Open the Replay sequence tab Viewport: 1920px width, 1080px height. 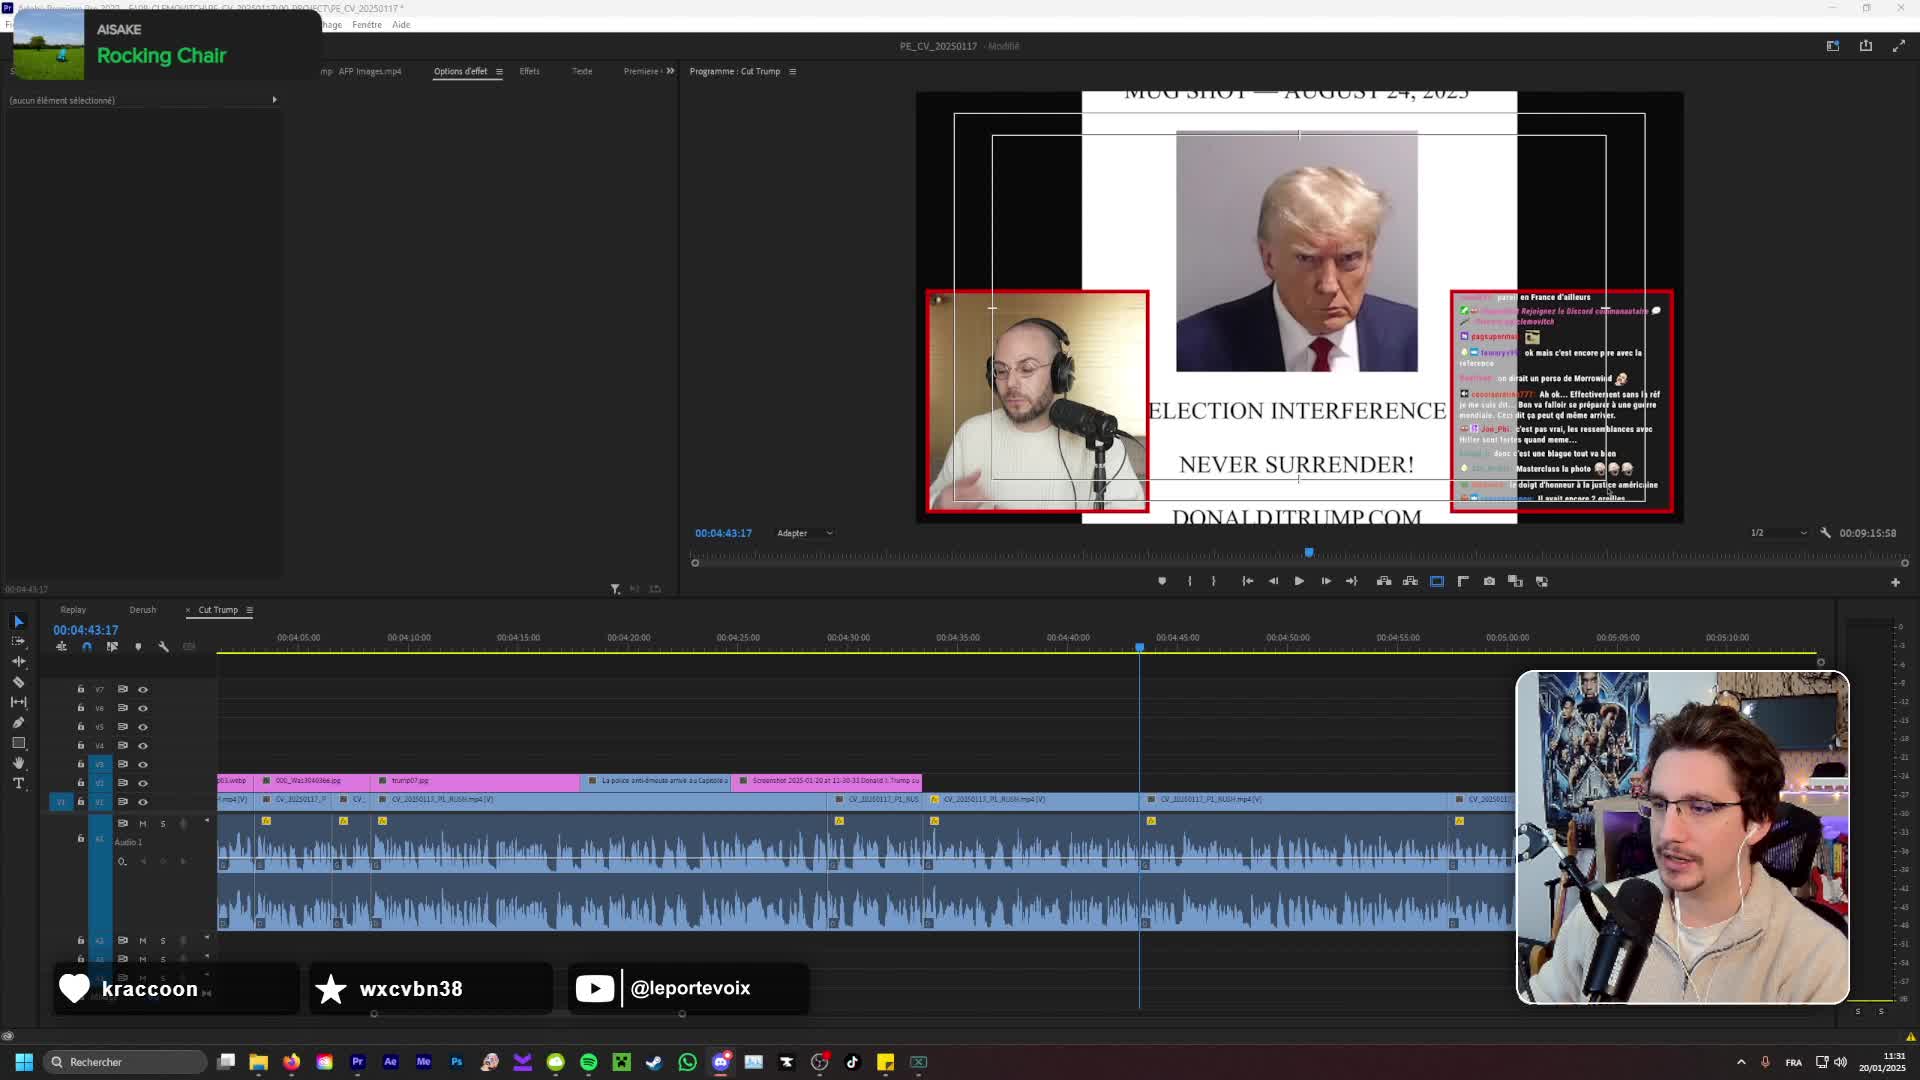73,610
